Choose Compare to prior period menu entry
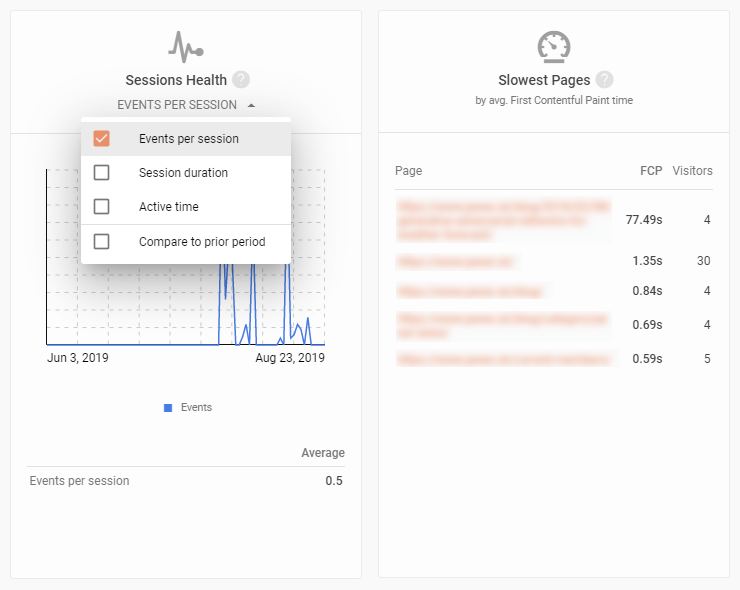This screenshot has height=590, width=740. coord(186,242)
